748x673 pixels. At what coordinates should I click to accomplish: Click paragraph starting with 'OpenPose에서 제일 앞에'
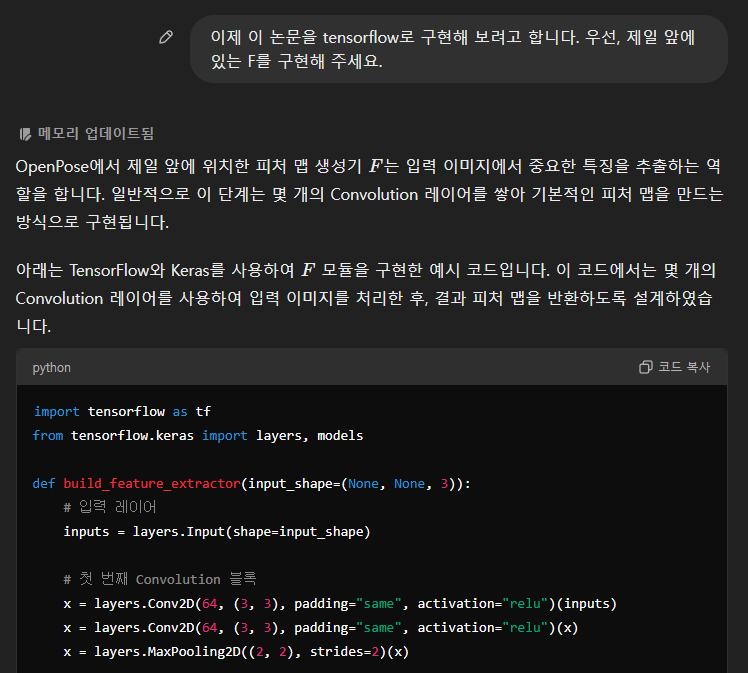pyautogui.click(x=370, y=194)
